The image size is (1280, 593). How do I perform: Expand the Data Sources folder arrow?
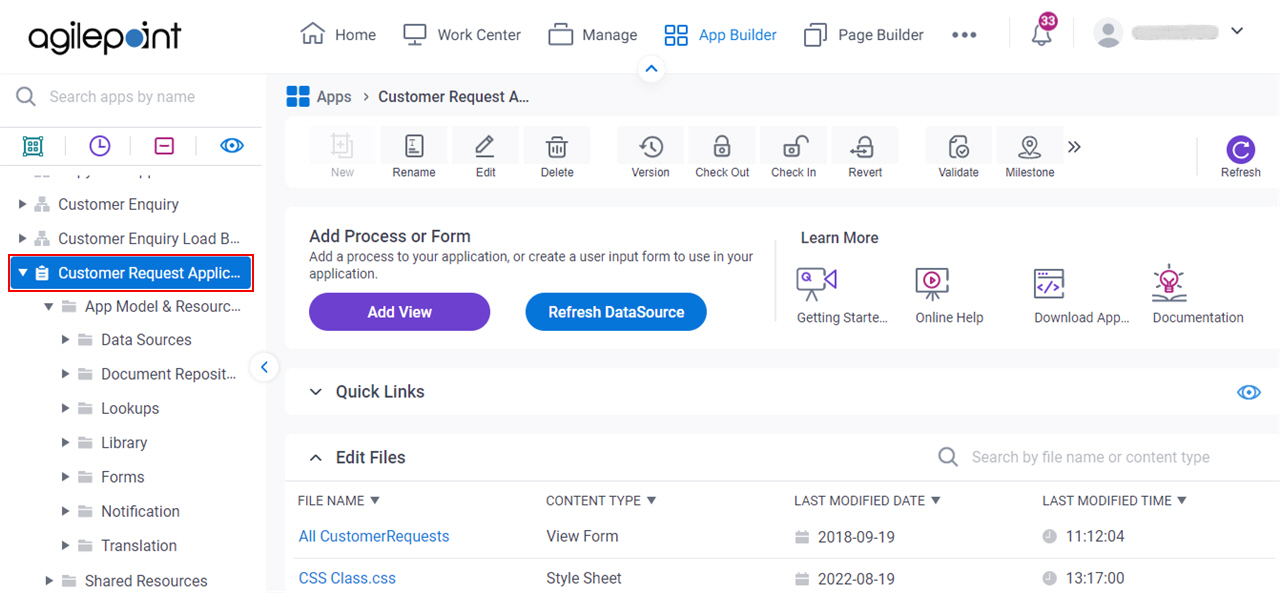pyautogui.click(x=65, y=340)
